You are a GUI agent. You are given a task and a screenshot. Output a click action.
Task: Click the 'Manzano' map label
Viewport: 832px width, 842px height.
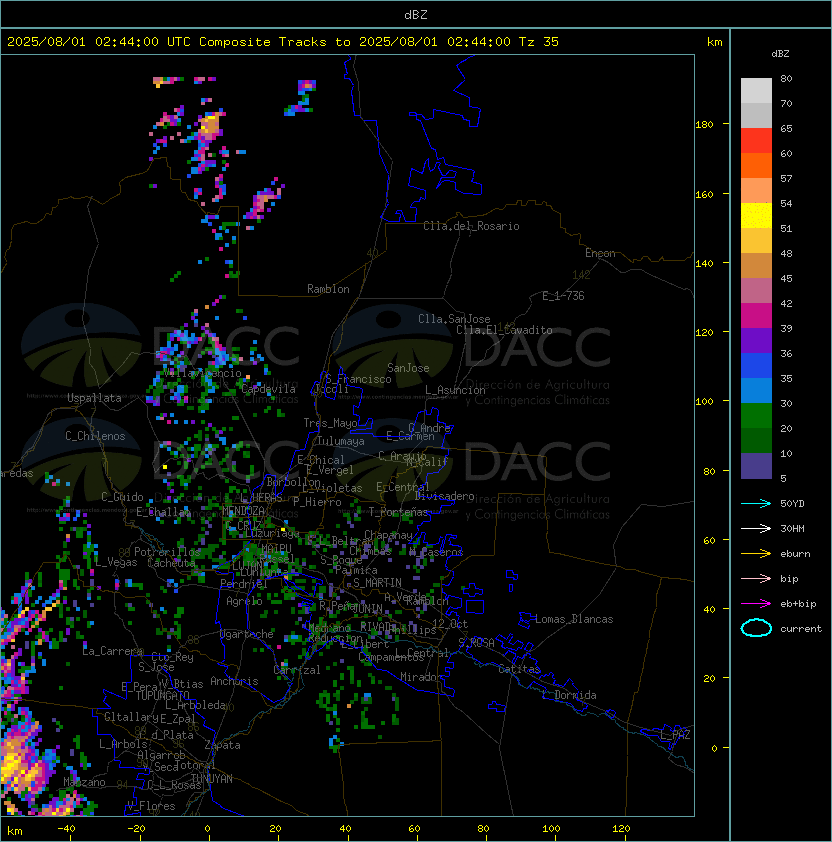(84, 782)
